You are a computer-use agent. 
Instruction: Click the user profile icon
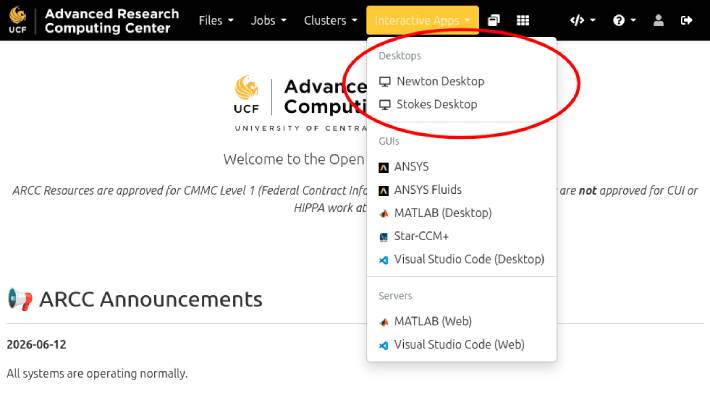coord(658,20)
